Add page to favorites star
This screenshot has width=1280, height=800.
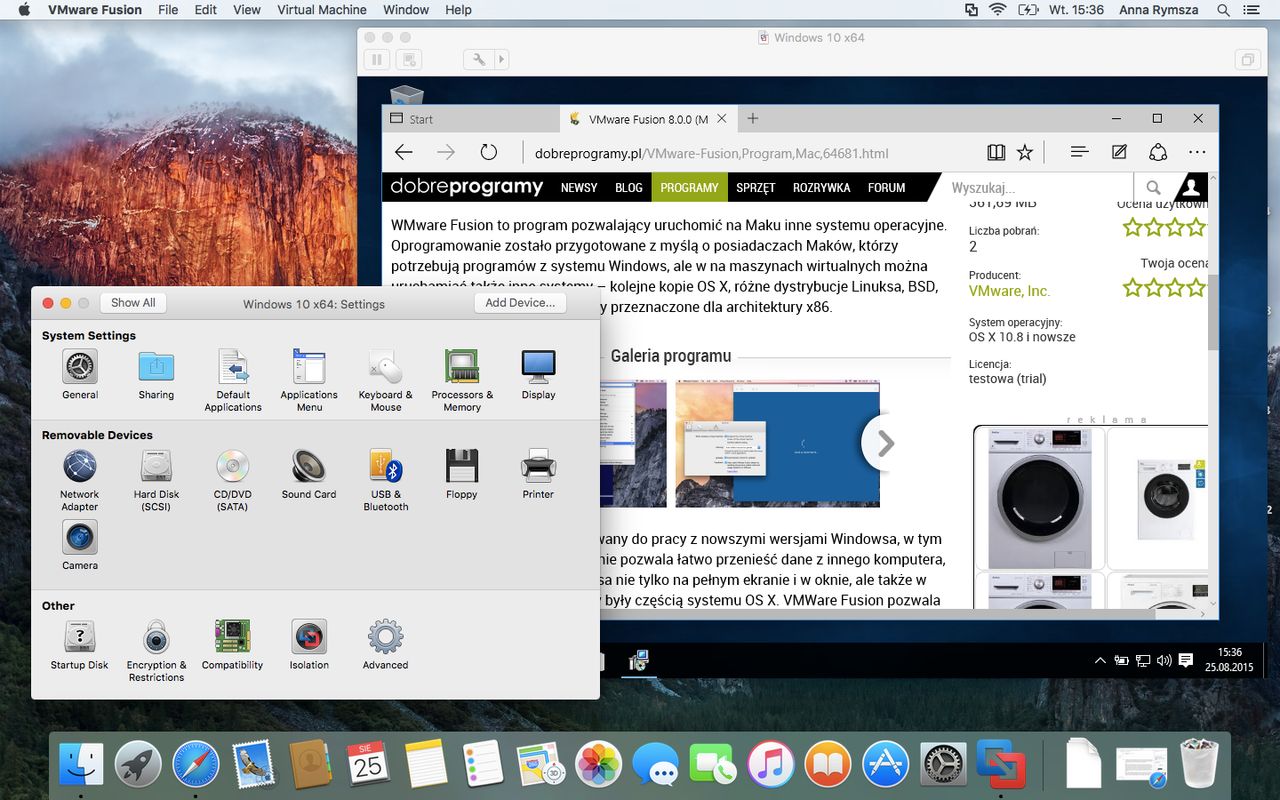pyautogui.click(x=1025, y=153)
